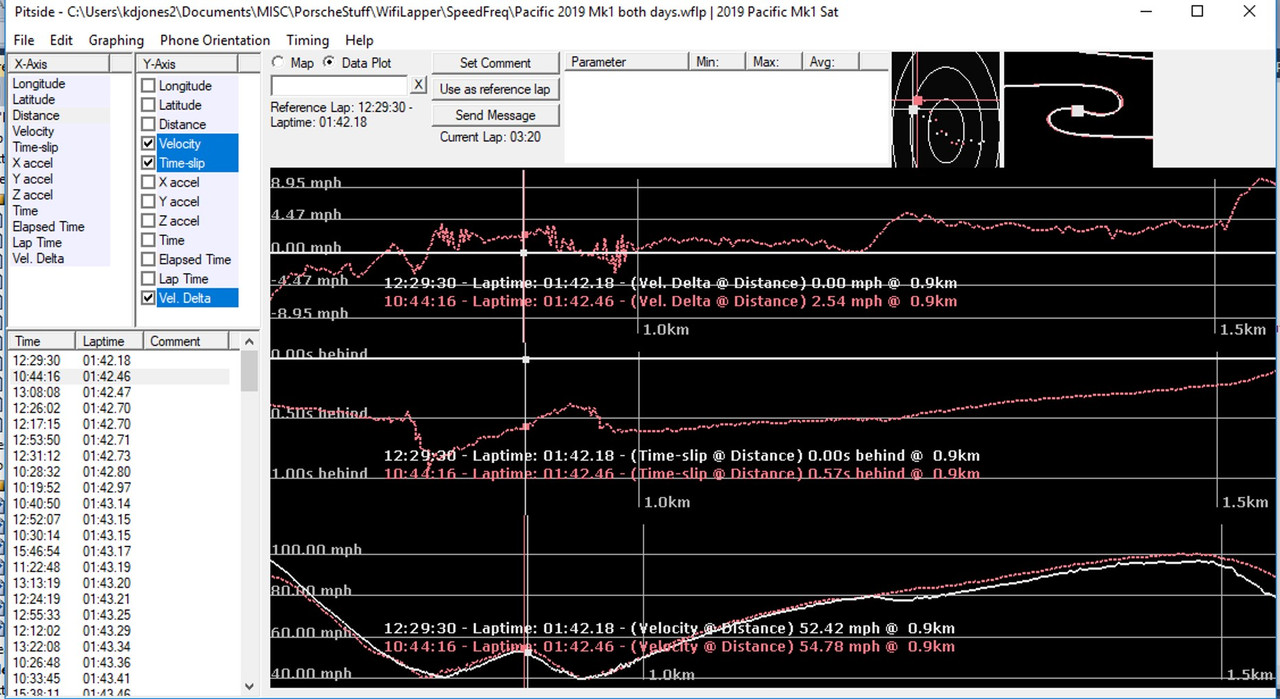The width and height of the screenshot is (1280, 699).
Task: Sort laps by the Time column header
Action: (x=42, y=341)
